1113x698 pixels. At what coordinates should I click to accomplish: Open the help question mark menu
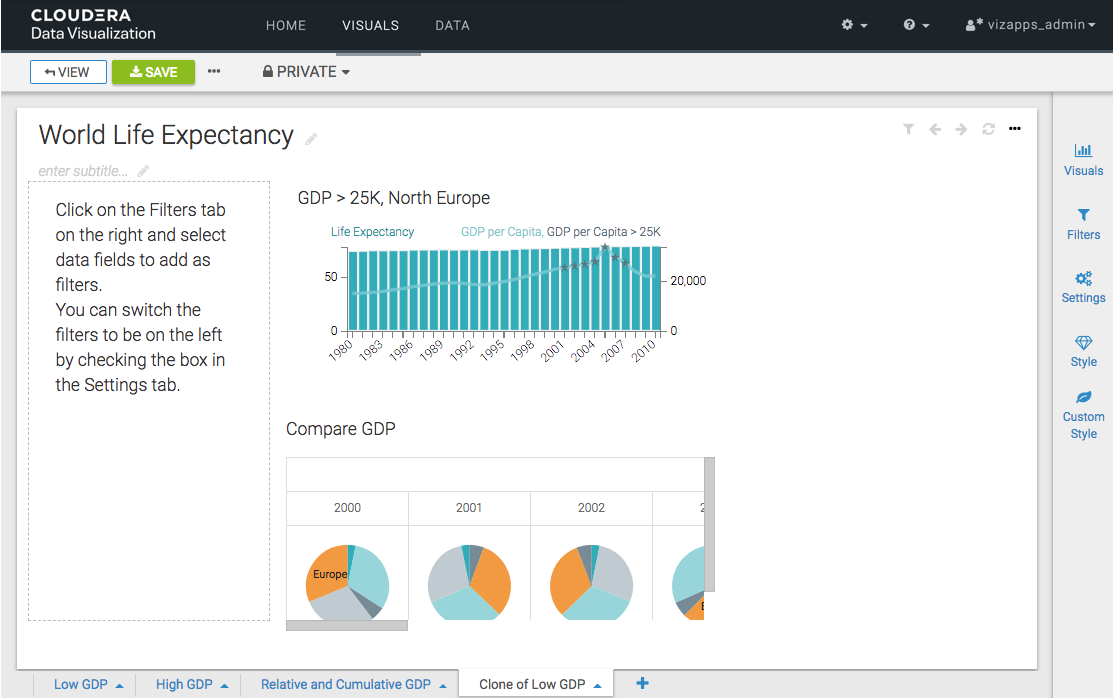point(916,25)
